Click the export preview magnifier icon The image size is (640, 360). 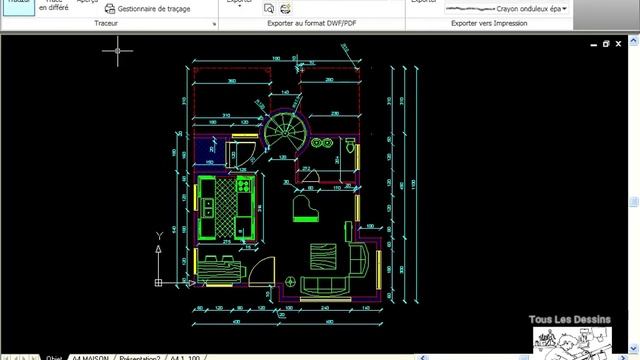pyautogui.click(x=269, y=8)
